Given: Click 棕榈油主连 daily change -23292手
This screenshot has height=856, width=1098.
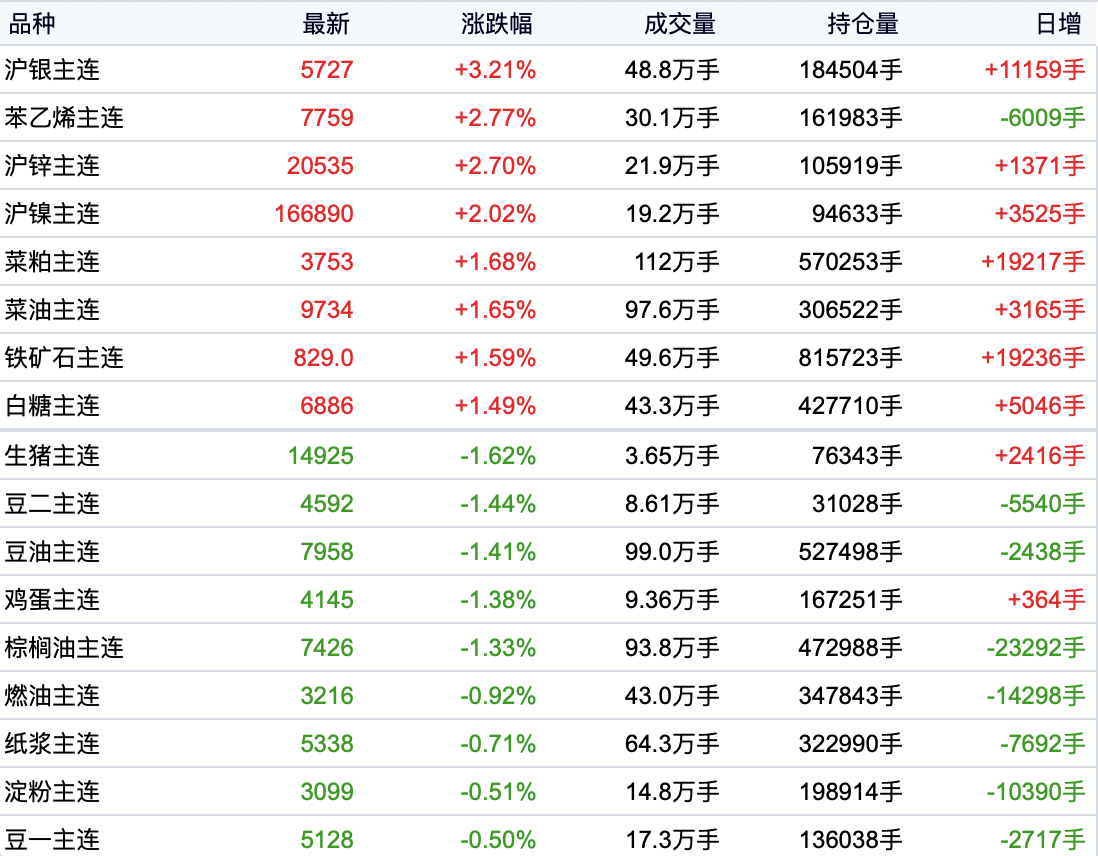Looking at the screenshot, I should pos(1035,648).
